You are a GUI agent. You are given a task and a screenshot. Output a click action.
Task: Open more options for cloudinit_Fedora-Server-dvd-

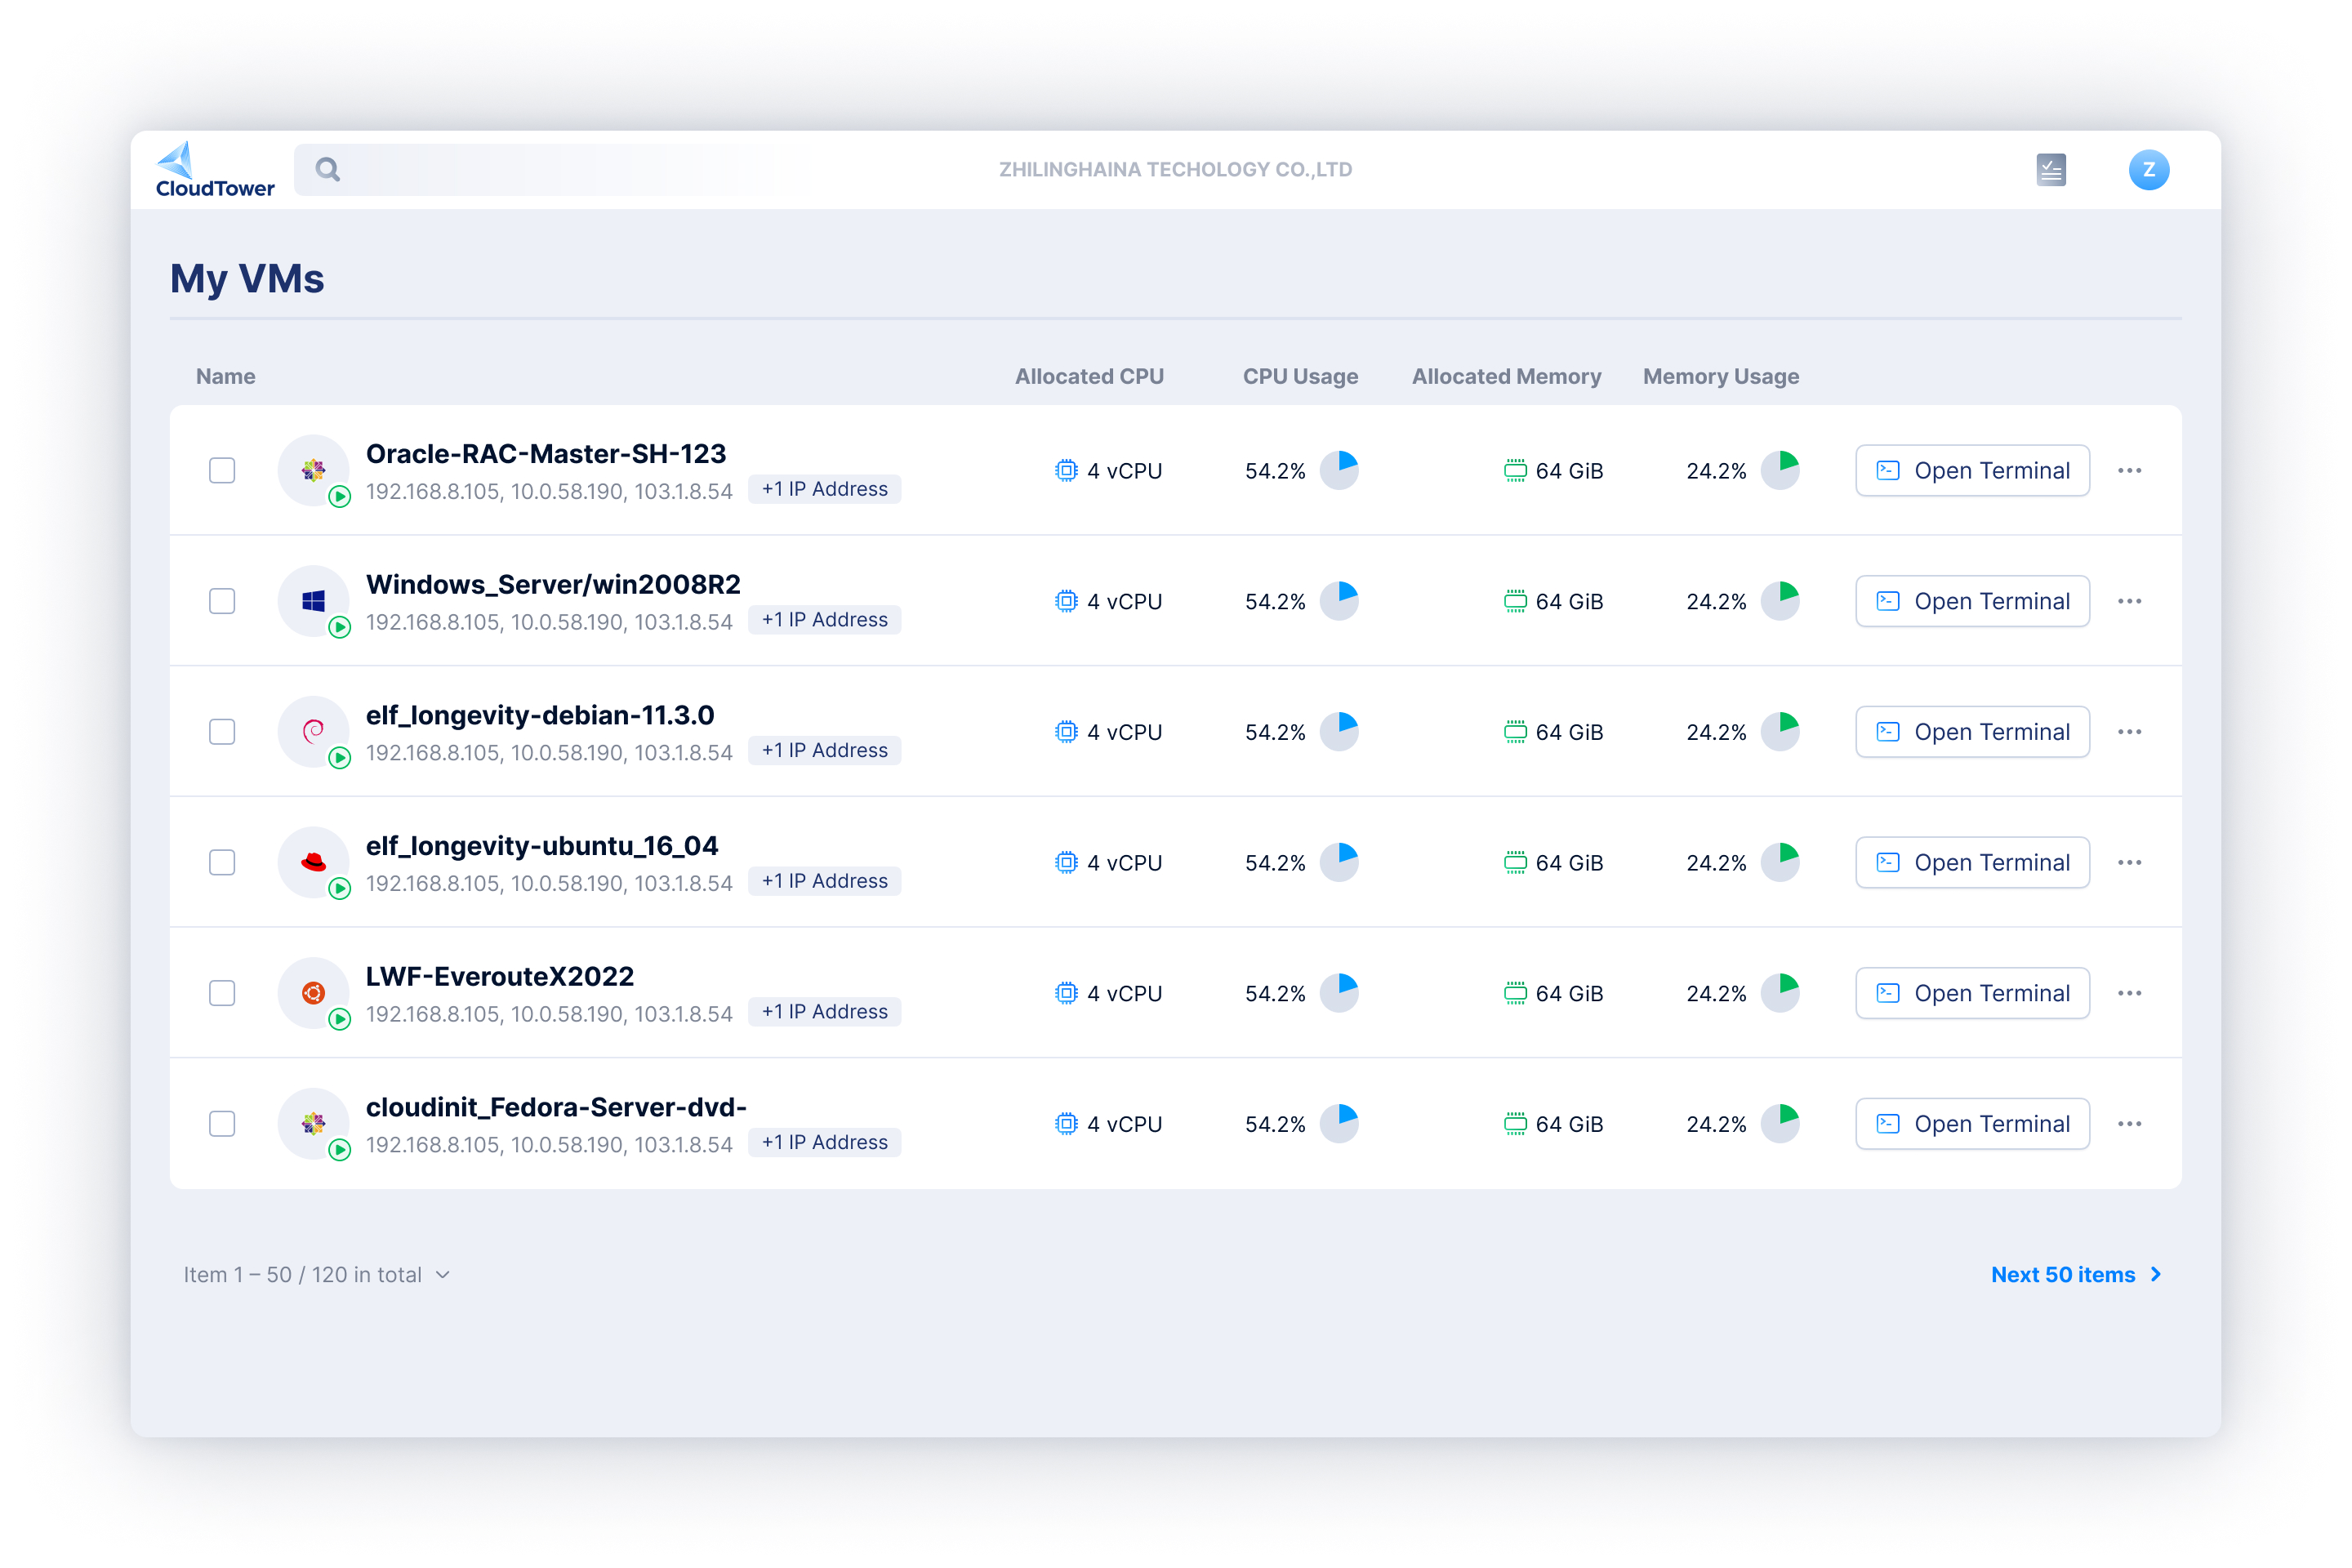point(2129,1124)
